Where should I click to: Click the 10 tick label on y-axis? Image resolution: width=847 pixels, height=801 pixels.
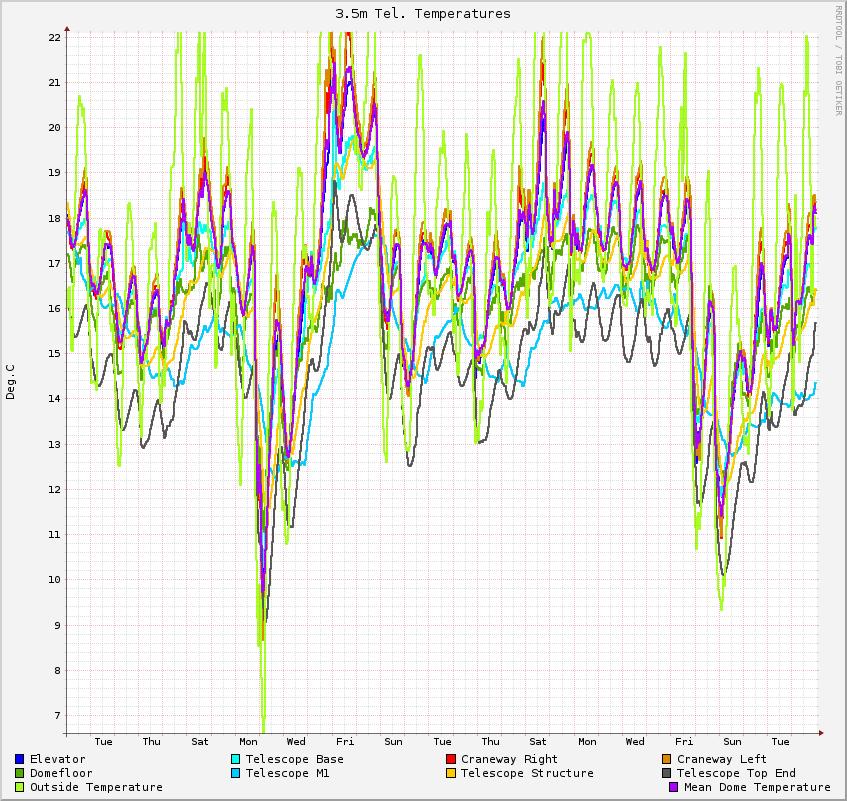click(x=55, y=580)
